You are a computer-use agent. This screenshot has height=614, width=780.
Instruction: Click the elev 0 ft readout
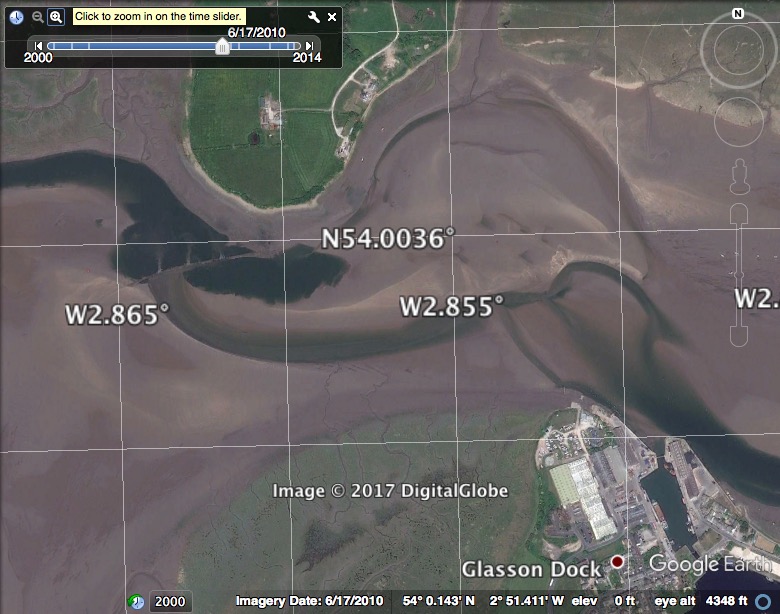coord(603,601)
